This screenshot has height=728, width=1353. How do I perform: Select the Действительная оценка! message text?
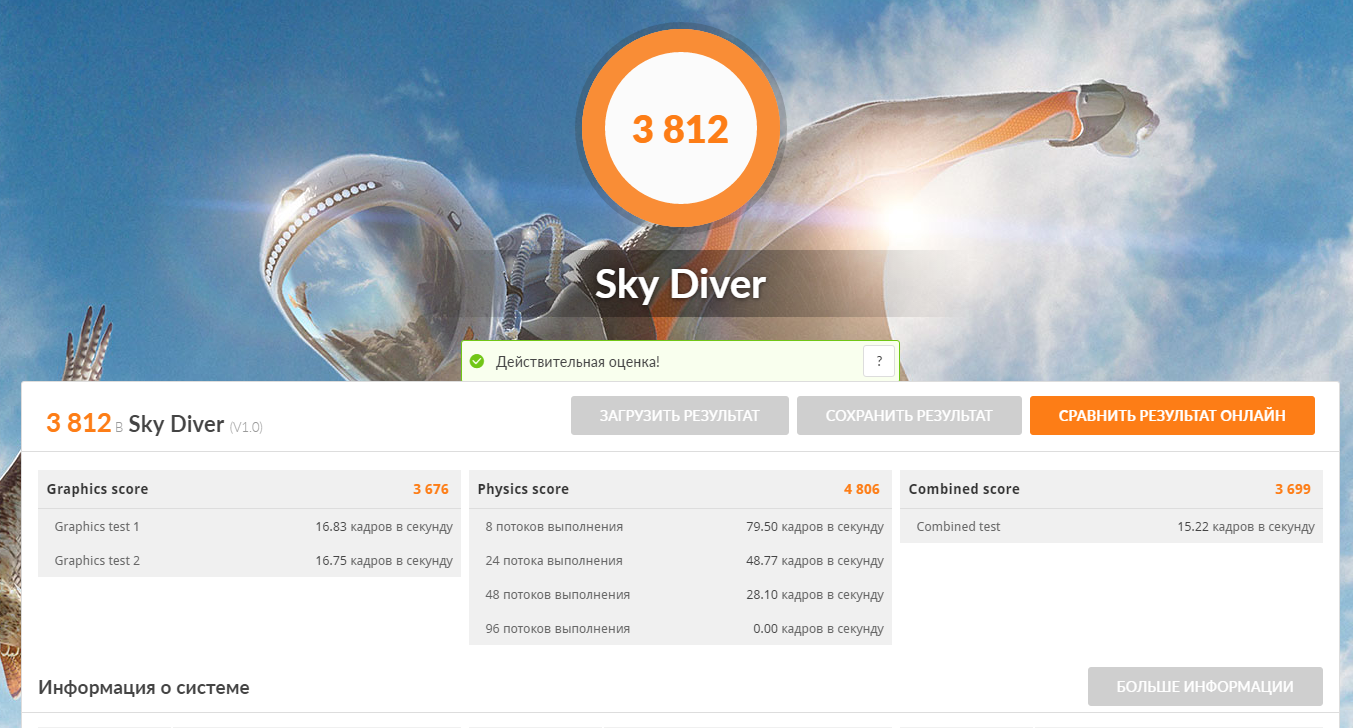[x=578, y=361]
